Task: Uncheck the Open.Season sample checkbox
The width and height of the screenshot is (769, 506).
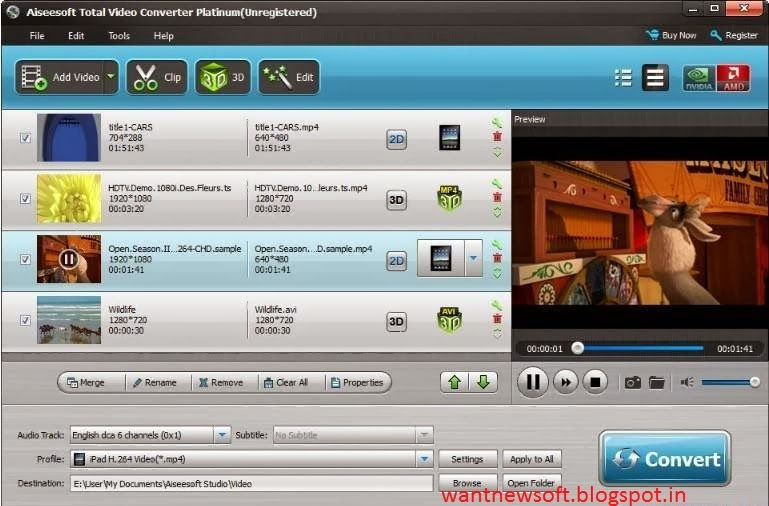Action: (x=25, y=259)
